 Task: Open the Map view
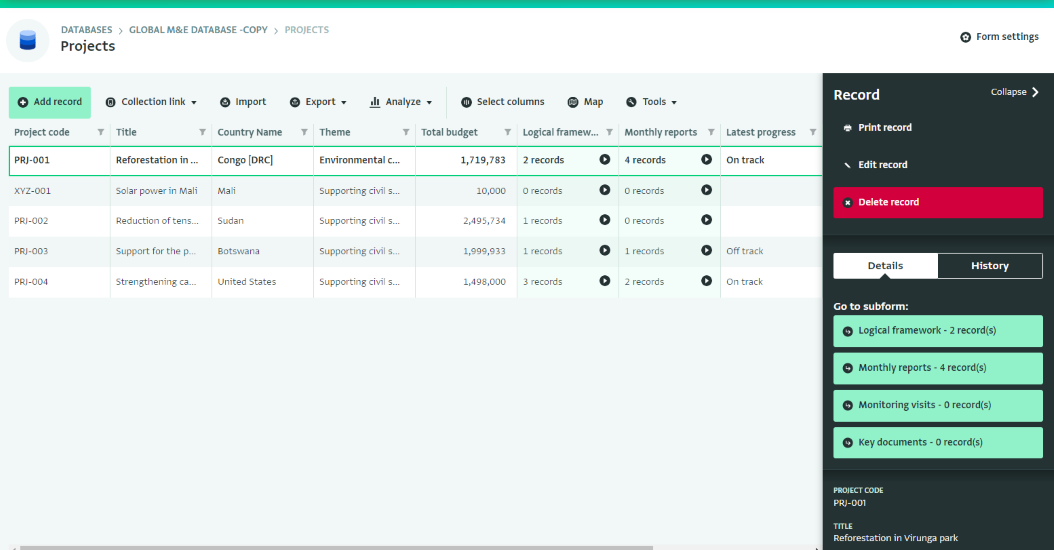(x=585, y=102)
